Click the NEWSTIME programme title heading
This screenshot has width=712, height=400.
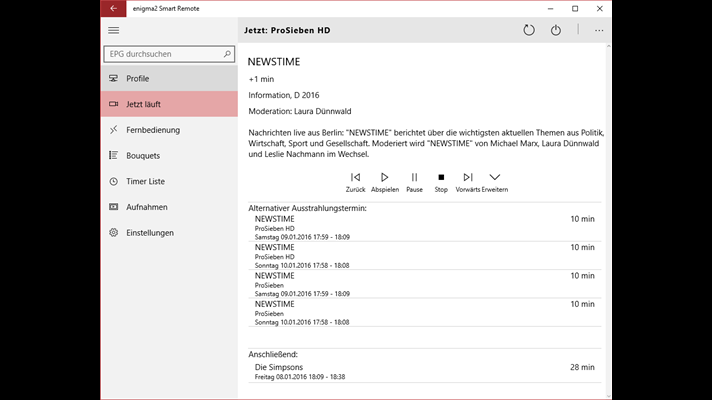[274, 62]
